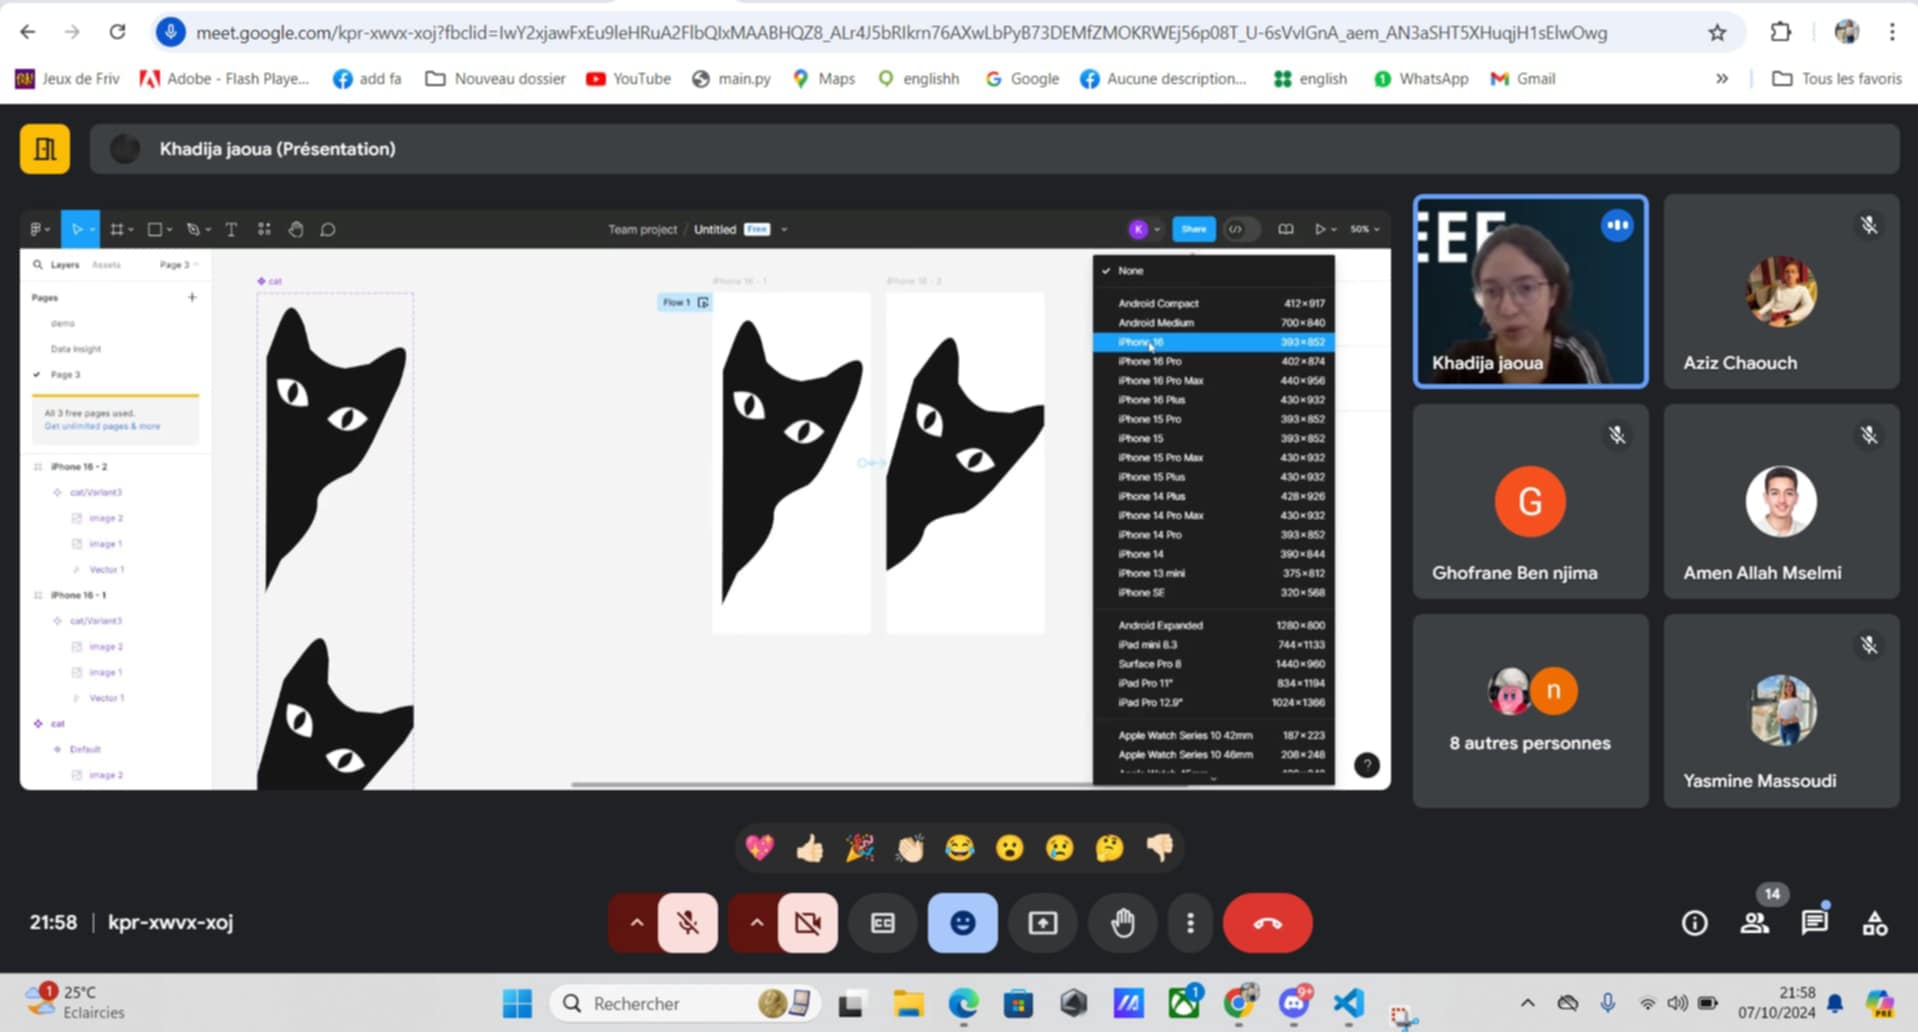The image size is (1918, 1032).
Task: Send the thumbs down reaction
Action: [1160, 848]
